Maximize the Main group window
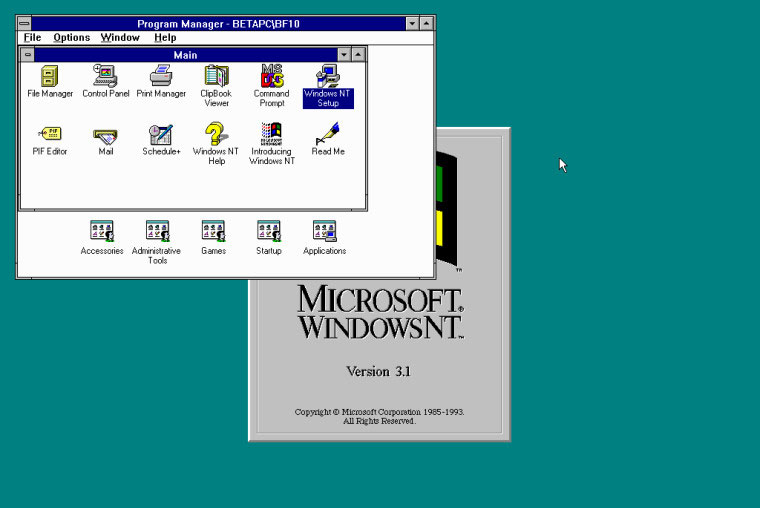The width and height of the screenshot is (760, 508). (358, 54)
